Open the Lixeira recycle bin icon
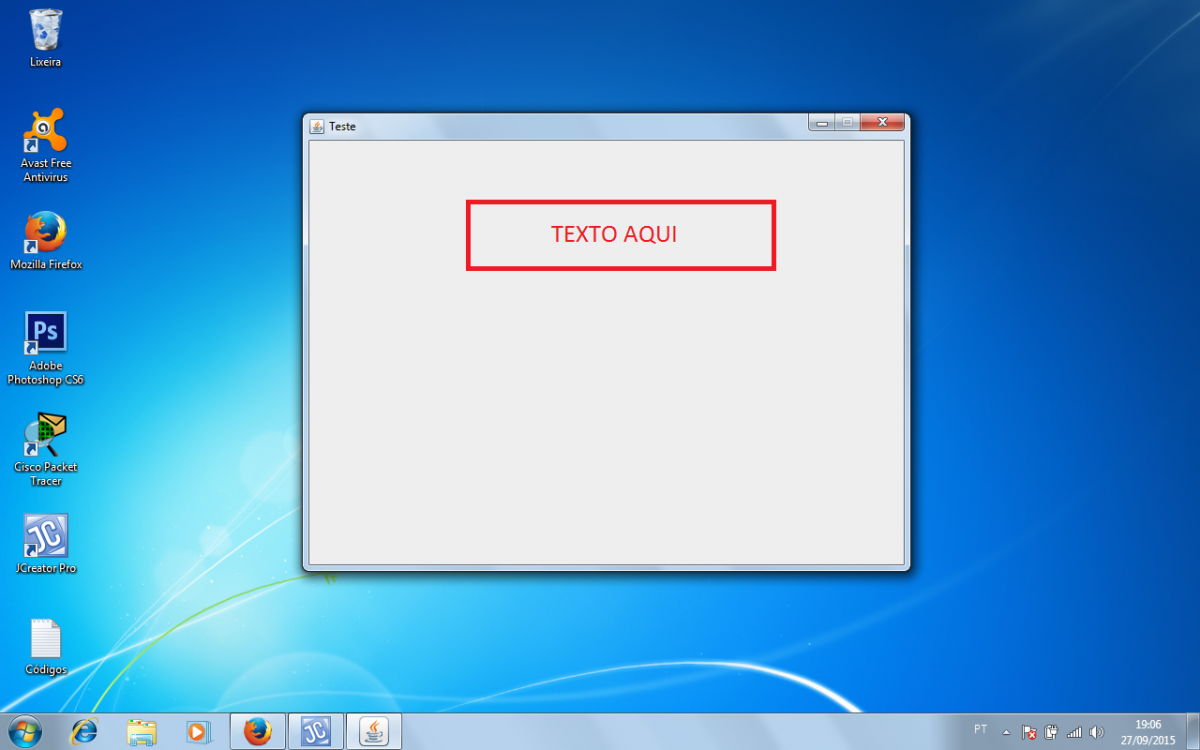 point(45,38)
